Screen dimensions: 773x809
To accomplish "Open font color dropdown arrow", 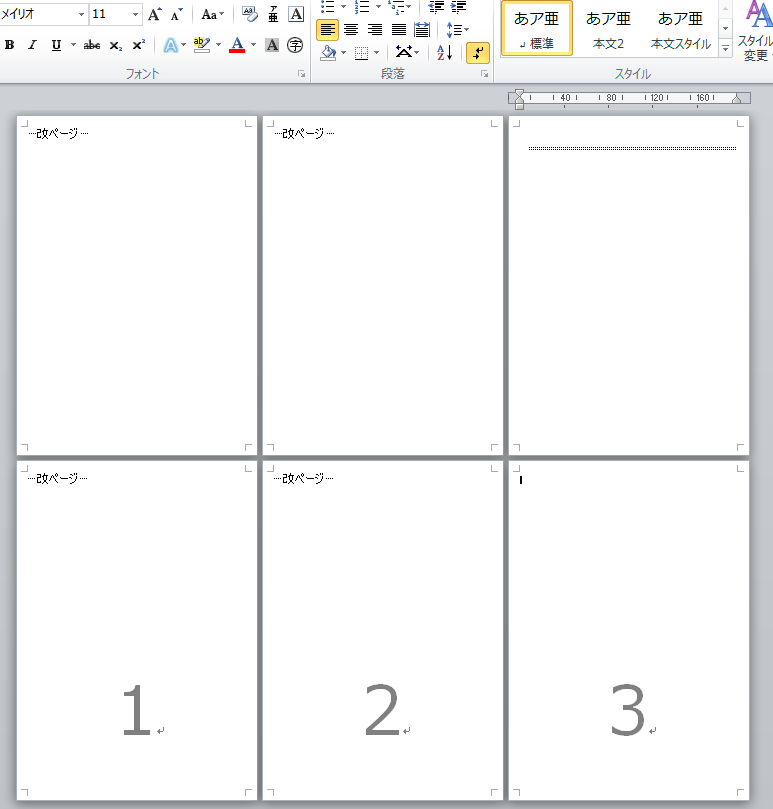I will click(x=253, y=45).
